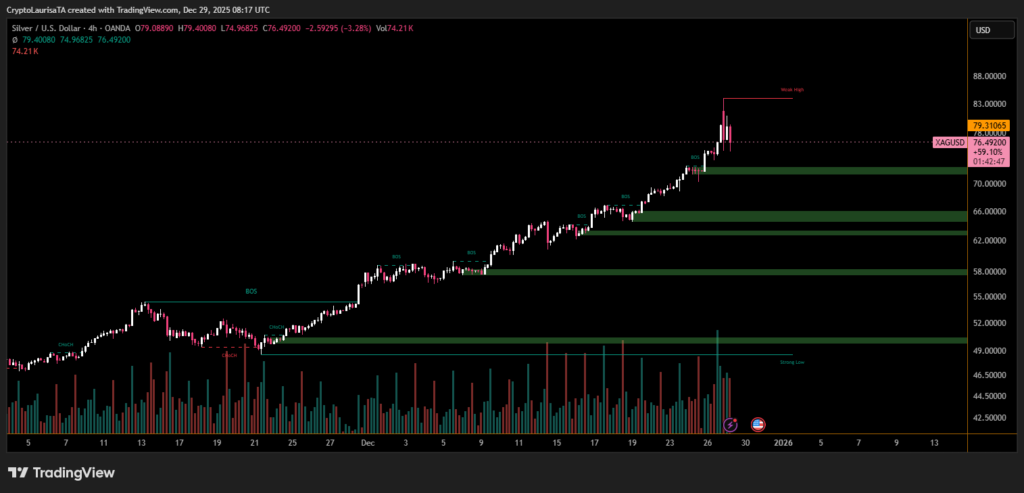Click the 88.00000 level on price scale
1024x493 pixels.
pos(988,76)
